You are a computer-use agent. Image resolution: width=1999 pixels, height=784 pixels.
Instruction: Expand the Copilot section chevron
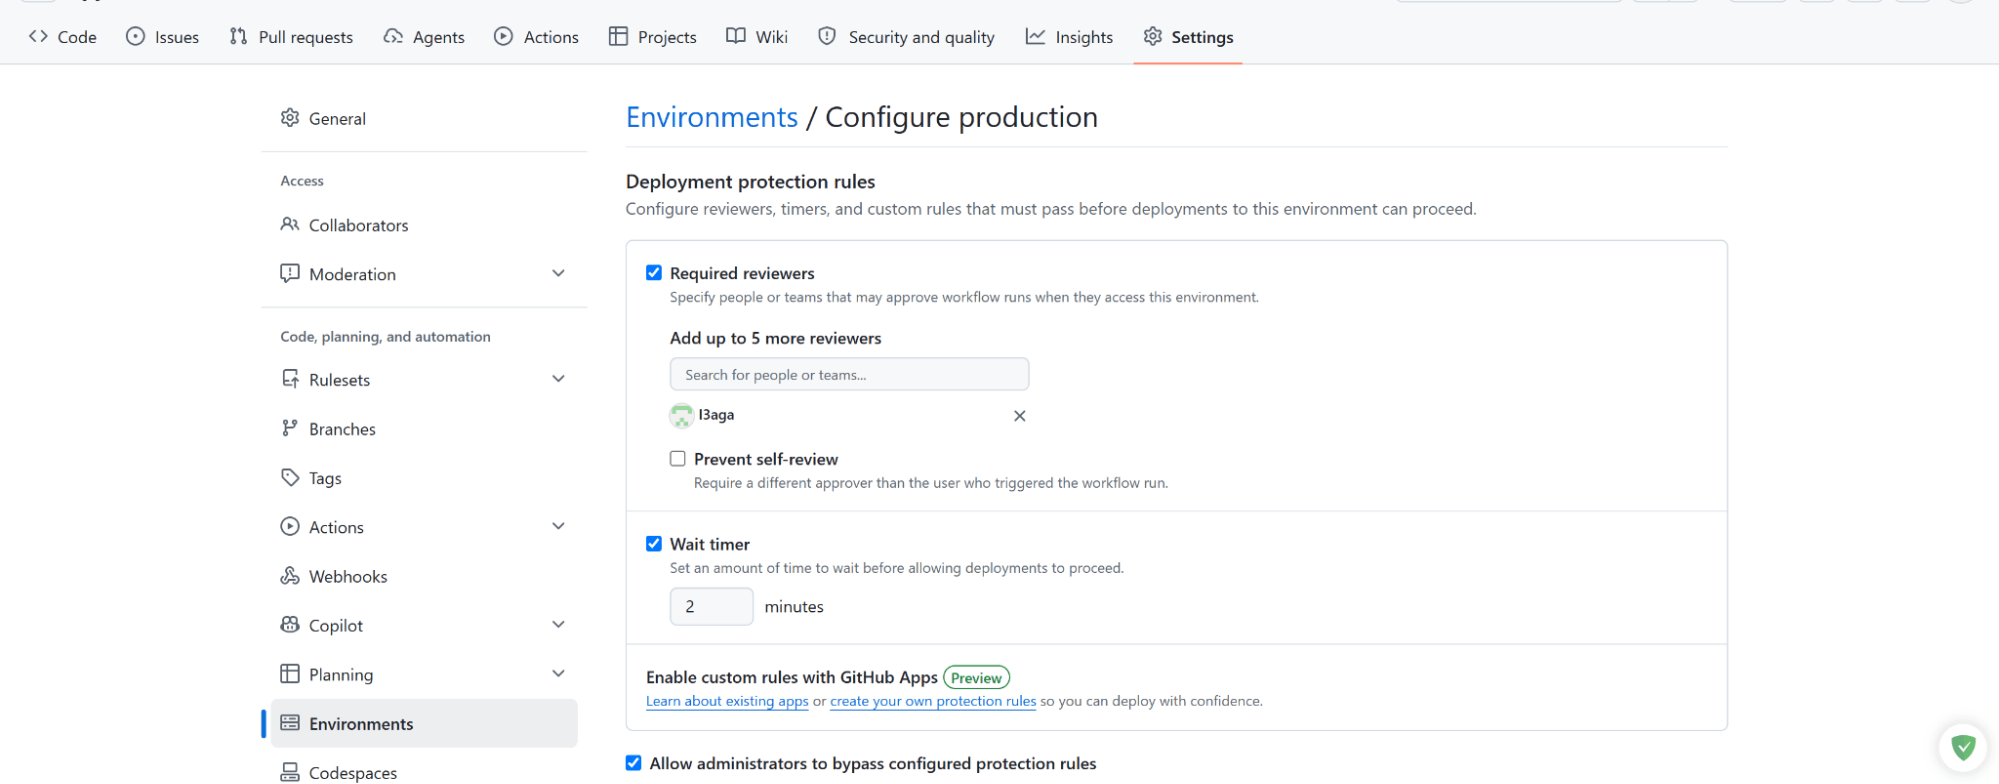point(558,625)
